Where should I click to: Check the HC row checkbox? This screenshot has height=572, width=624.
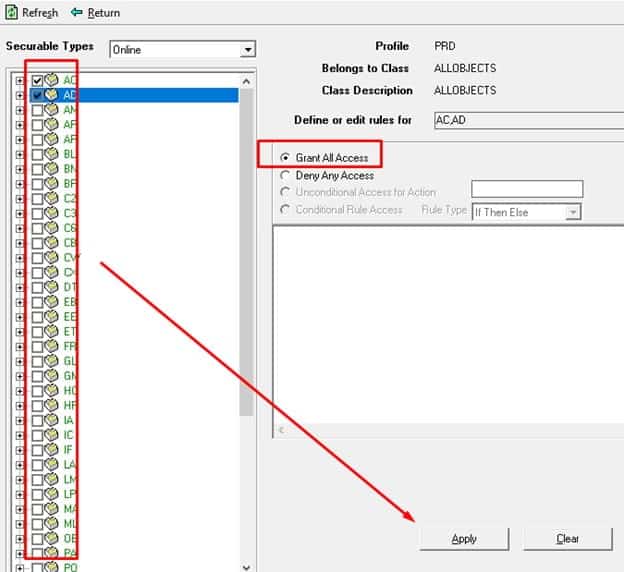[x=37, y=391]
